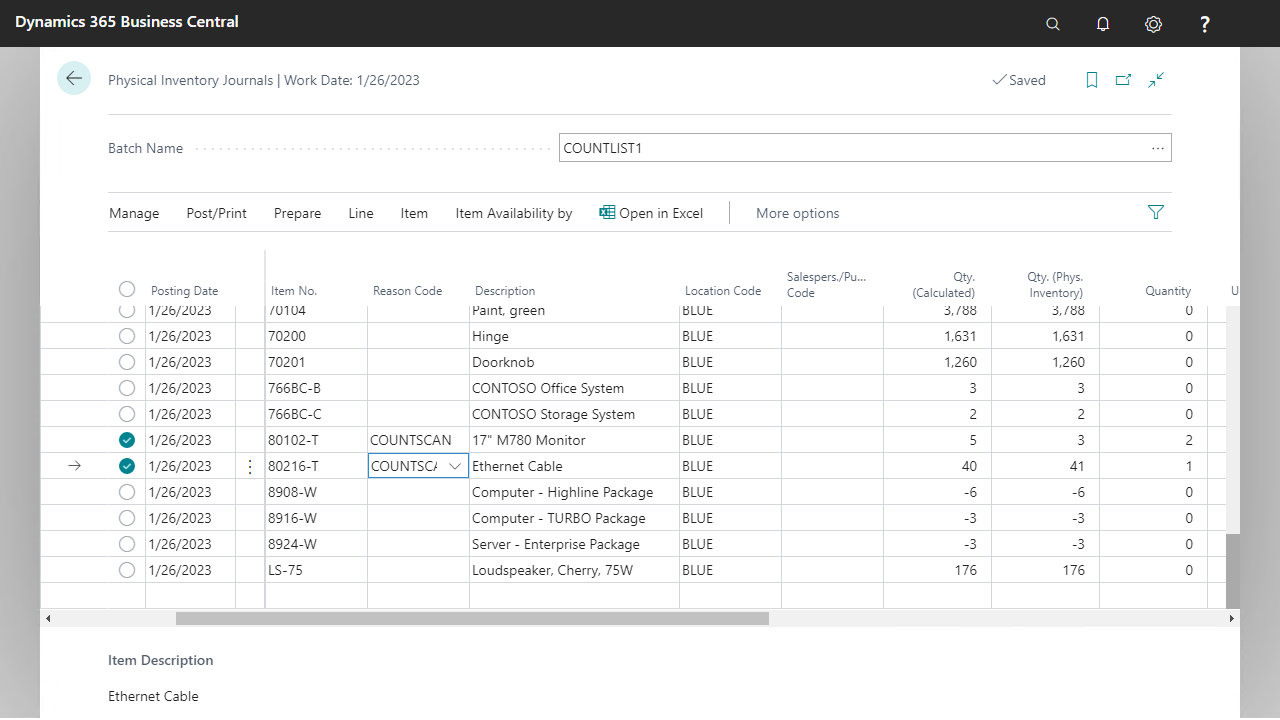Show more options for 80216-T row
This screenshot has height=720, width=1280.
point(250,466)
